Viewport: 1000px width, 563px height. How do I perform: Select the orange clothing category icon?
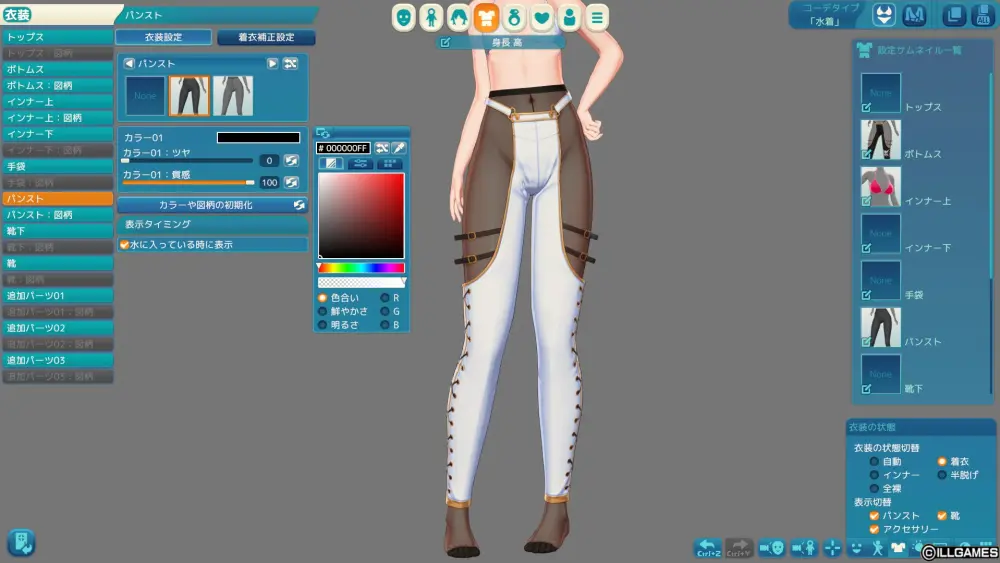[486, 17]
